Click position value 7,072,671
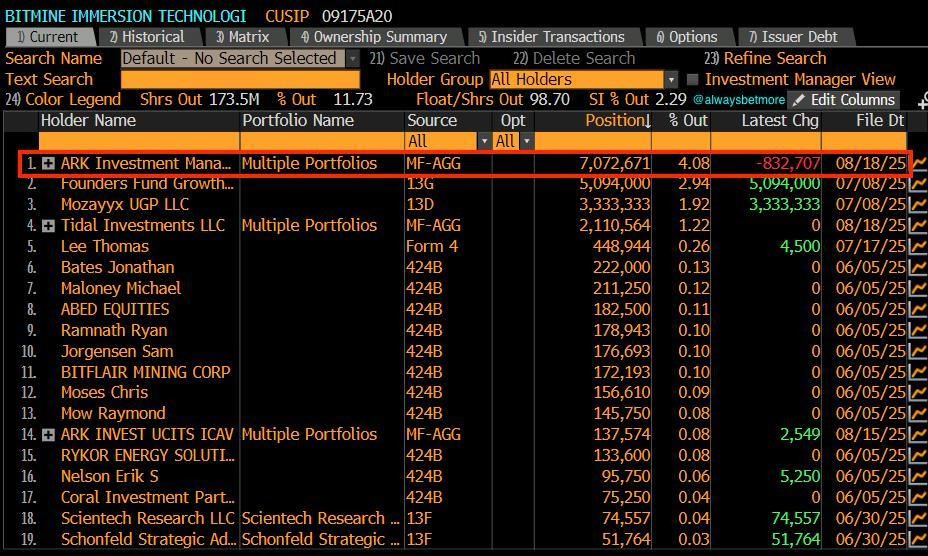 [614, 163]
